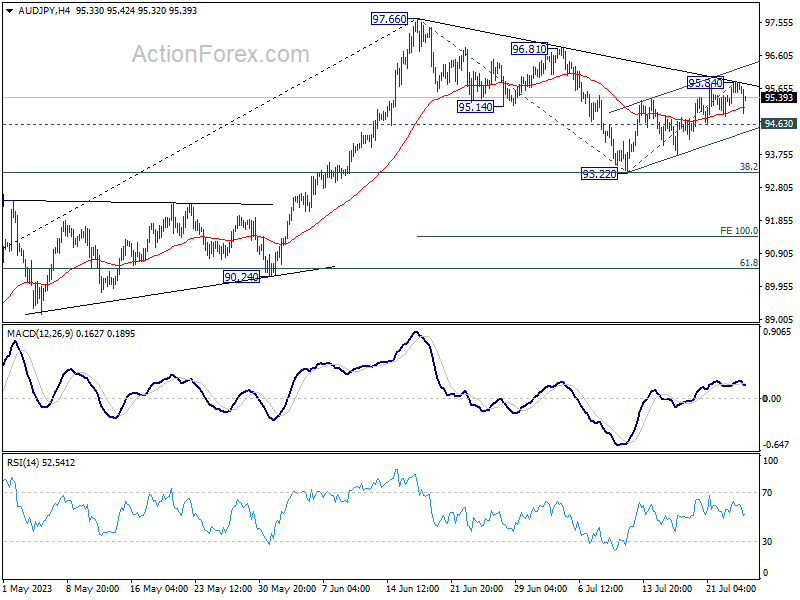Select the 96.810 price label
Viewport: 800px width, 600px height.
point(530,49)
